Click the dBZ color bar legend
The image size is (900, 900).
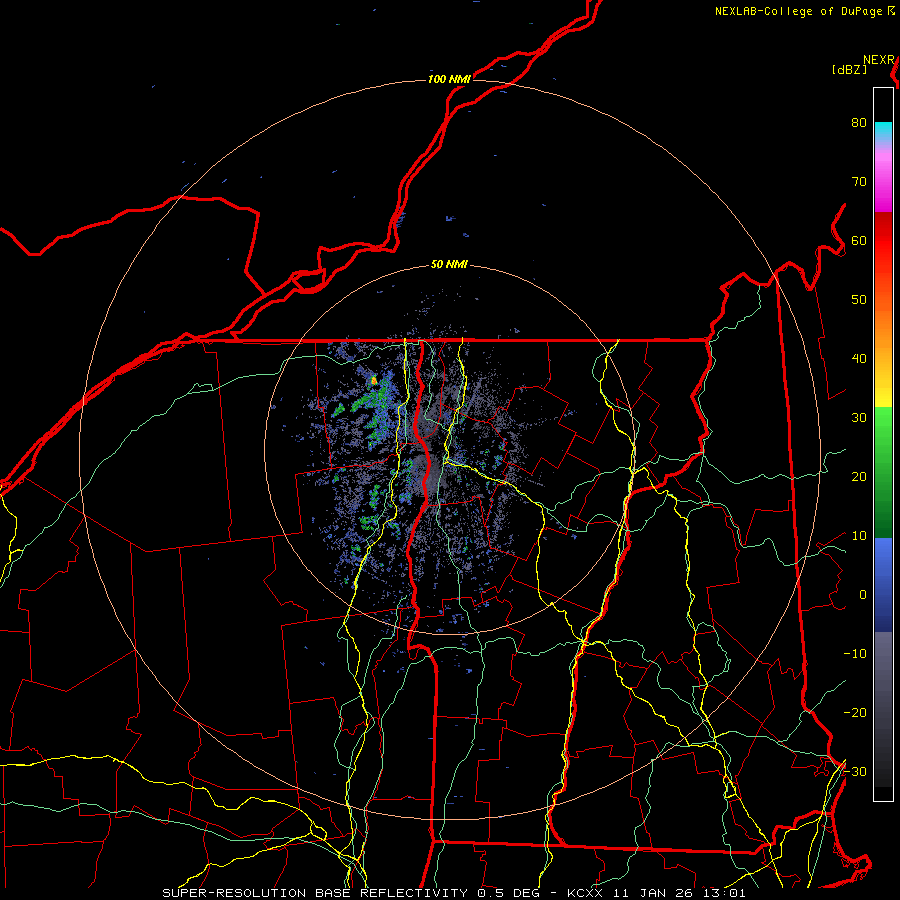(883, 444)
